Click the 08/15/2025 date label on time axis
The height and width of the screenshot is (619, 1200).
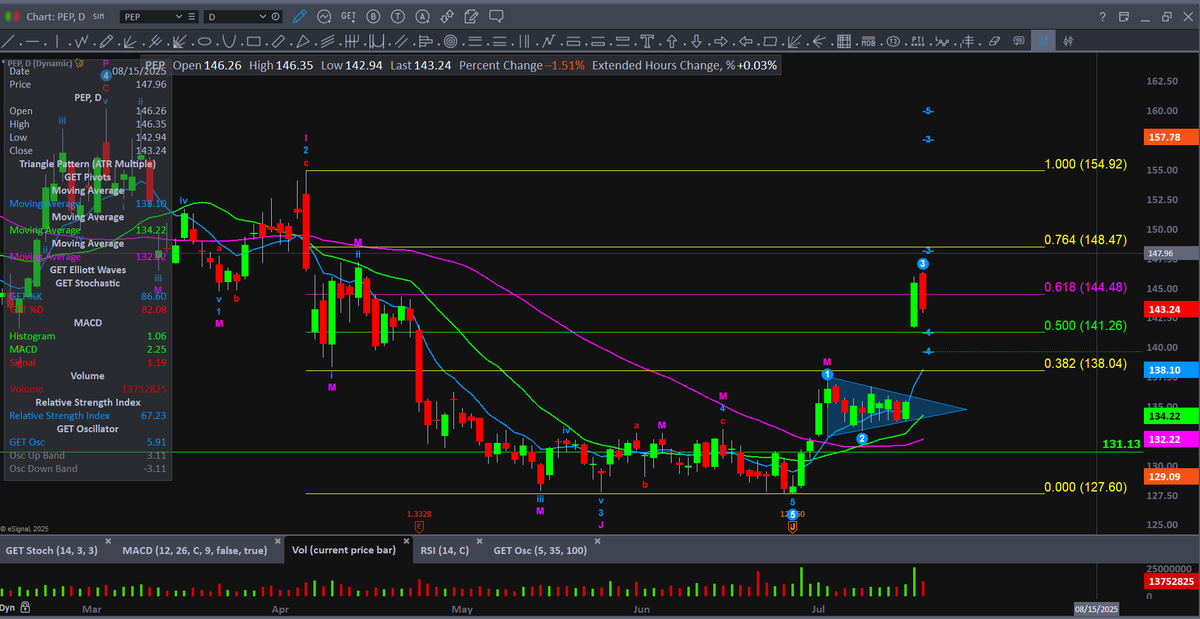1098,608
